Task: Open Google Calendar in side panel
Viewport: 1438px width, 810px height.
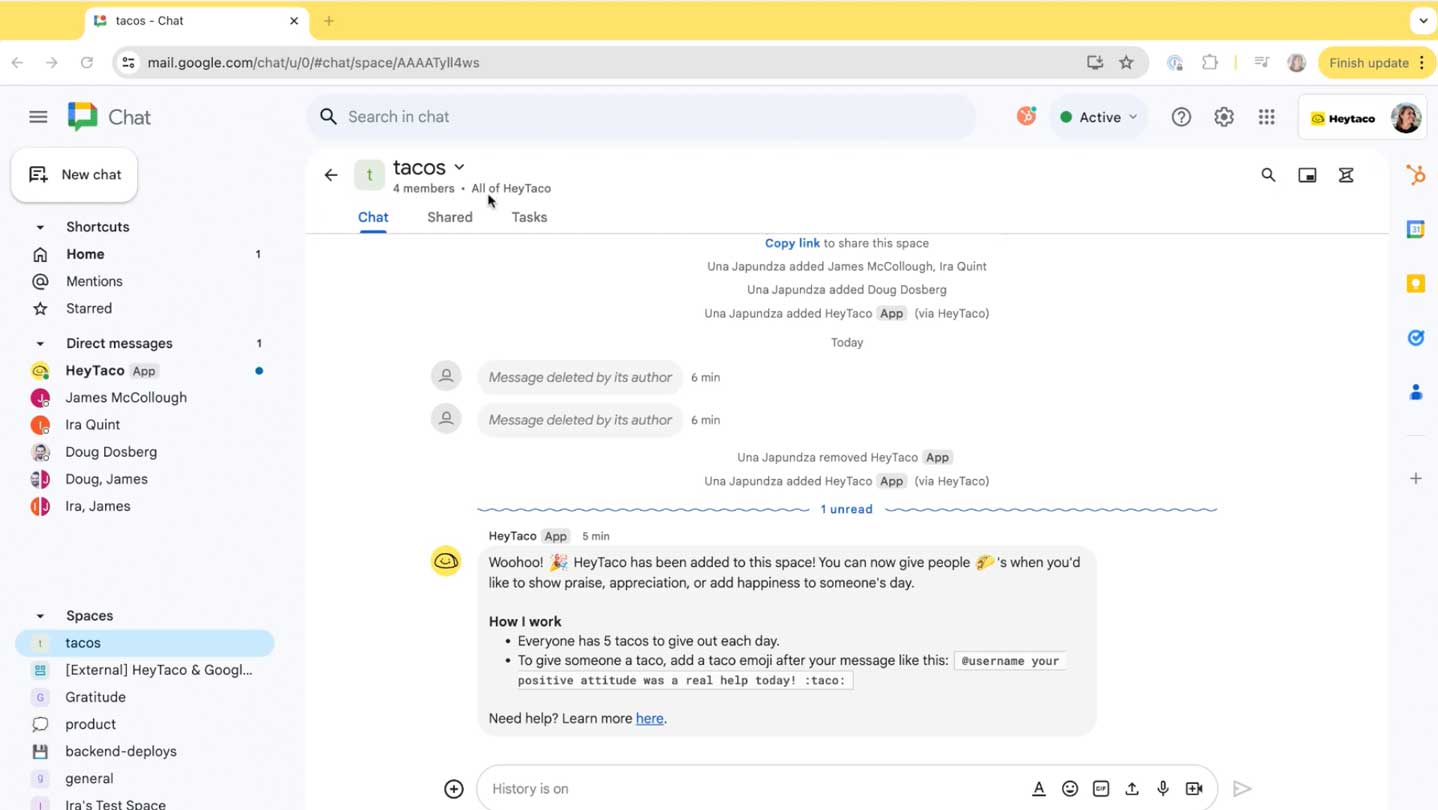Action: click(1416, 229)
